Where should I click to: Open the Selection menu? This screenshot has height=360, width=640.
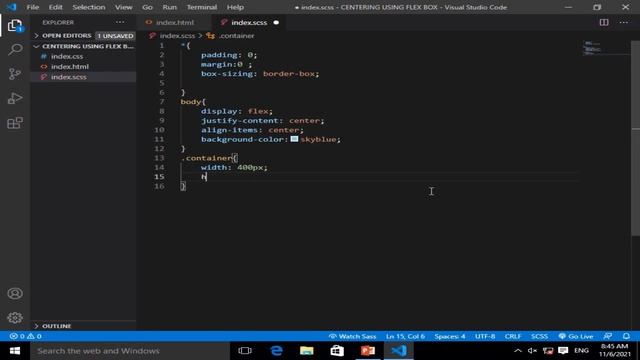pos(89,7)
